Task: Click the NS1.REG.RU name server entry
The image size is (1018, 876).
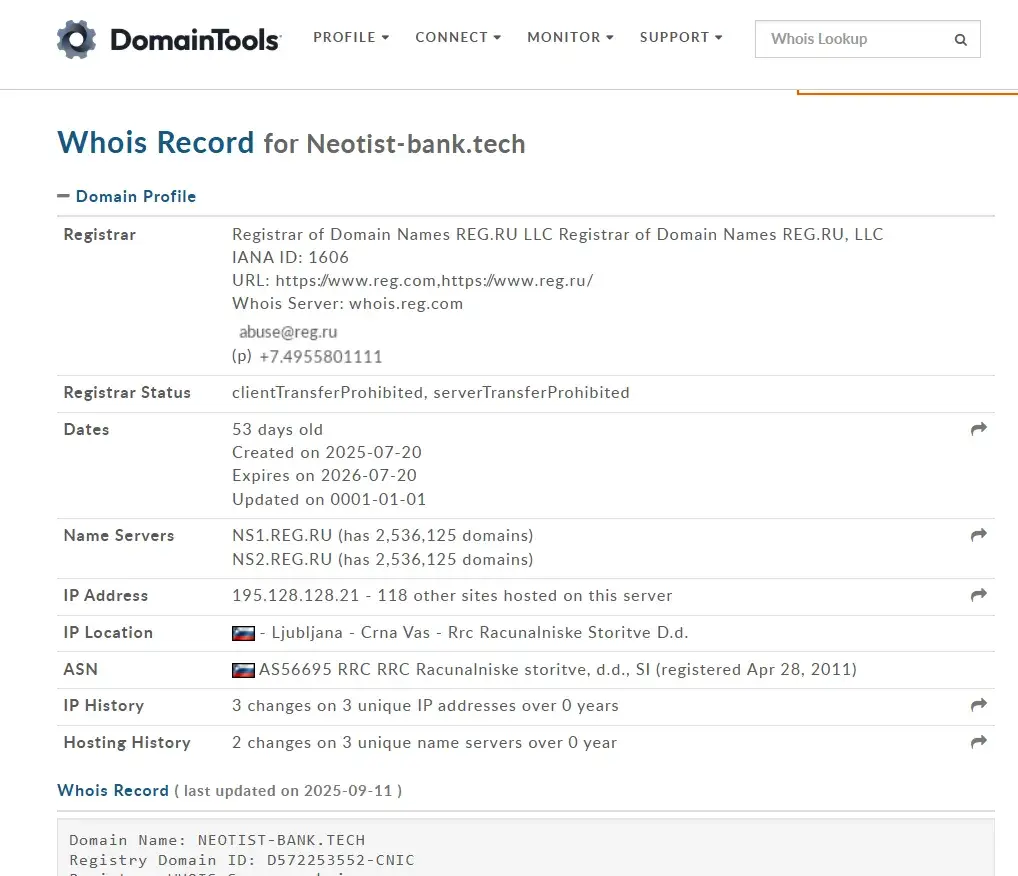Action: click(x=382, y=535)
